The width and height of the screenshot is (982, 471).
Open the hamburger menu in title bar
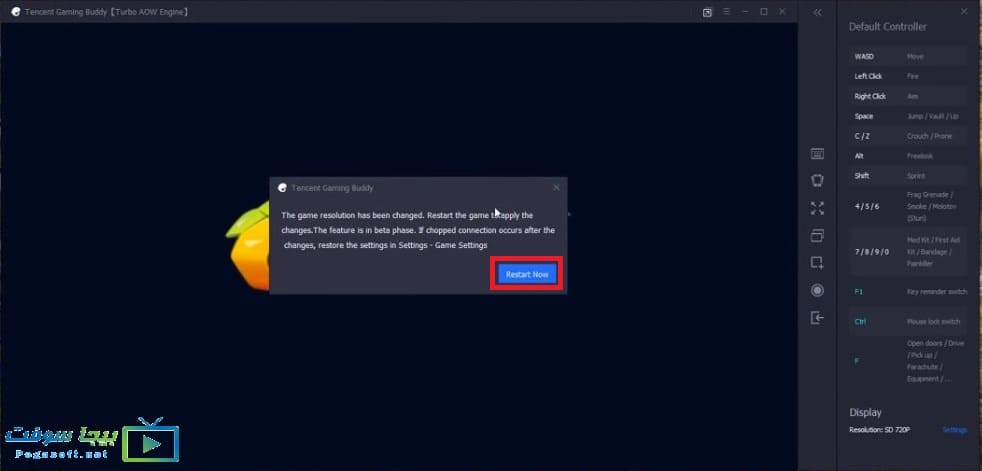coord(726,12)
